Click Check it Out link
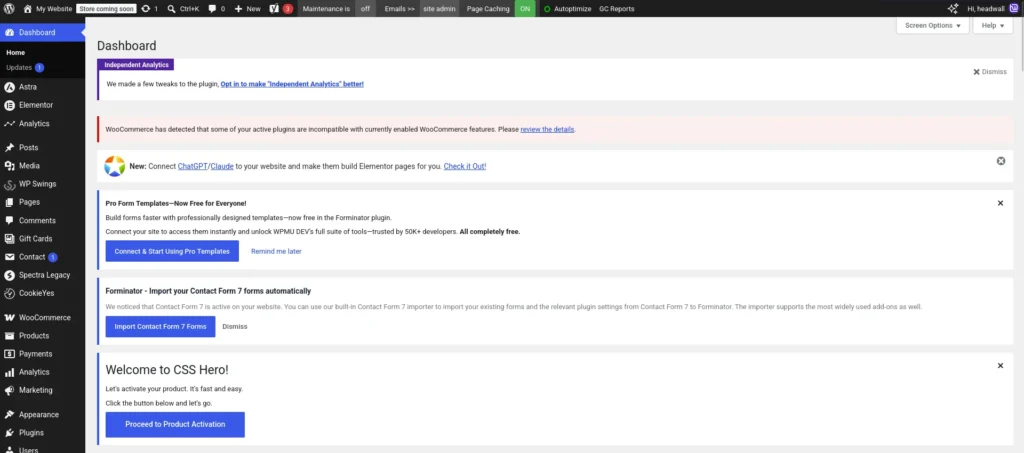The width and height of the screenshot is (1024, 453). coord(465,166)
